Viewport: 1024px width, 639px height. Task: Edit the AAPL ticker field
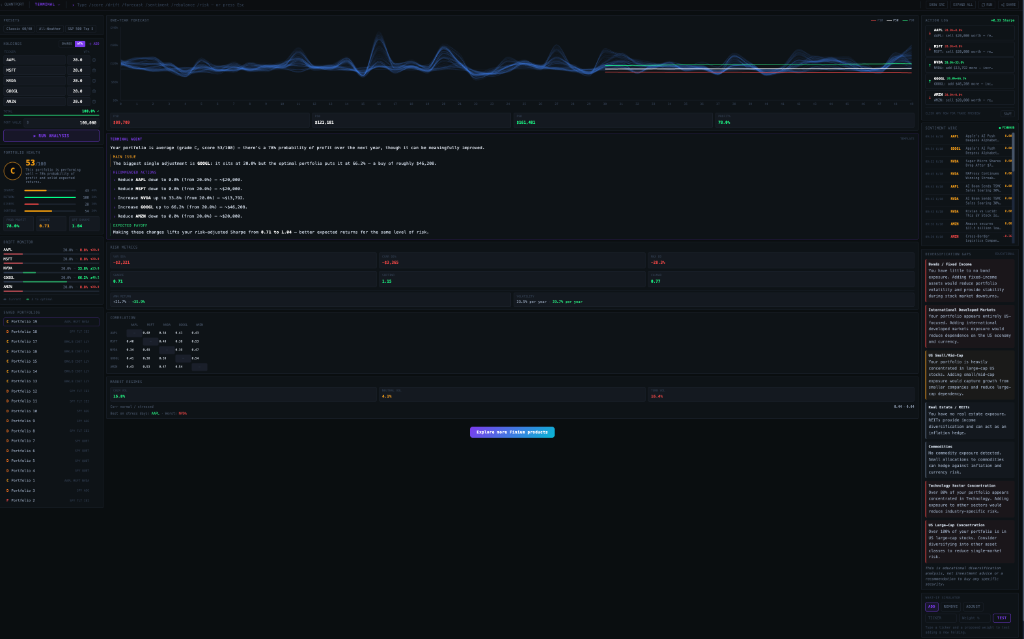click(x=34, y=59)
